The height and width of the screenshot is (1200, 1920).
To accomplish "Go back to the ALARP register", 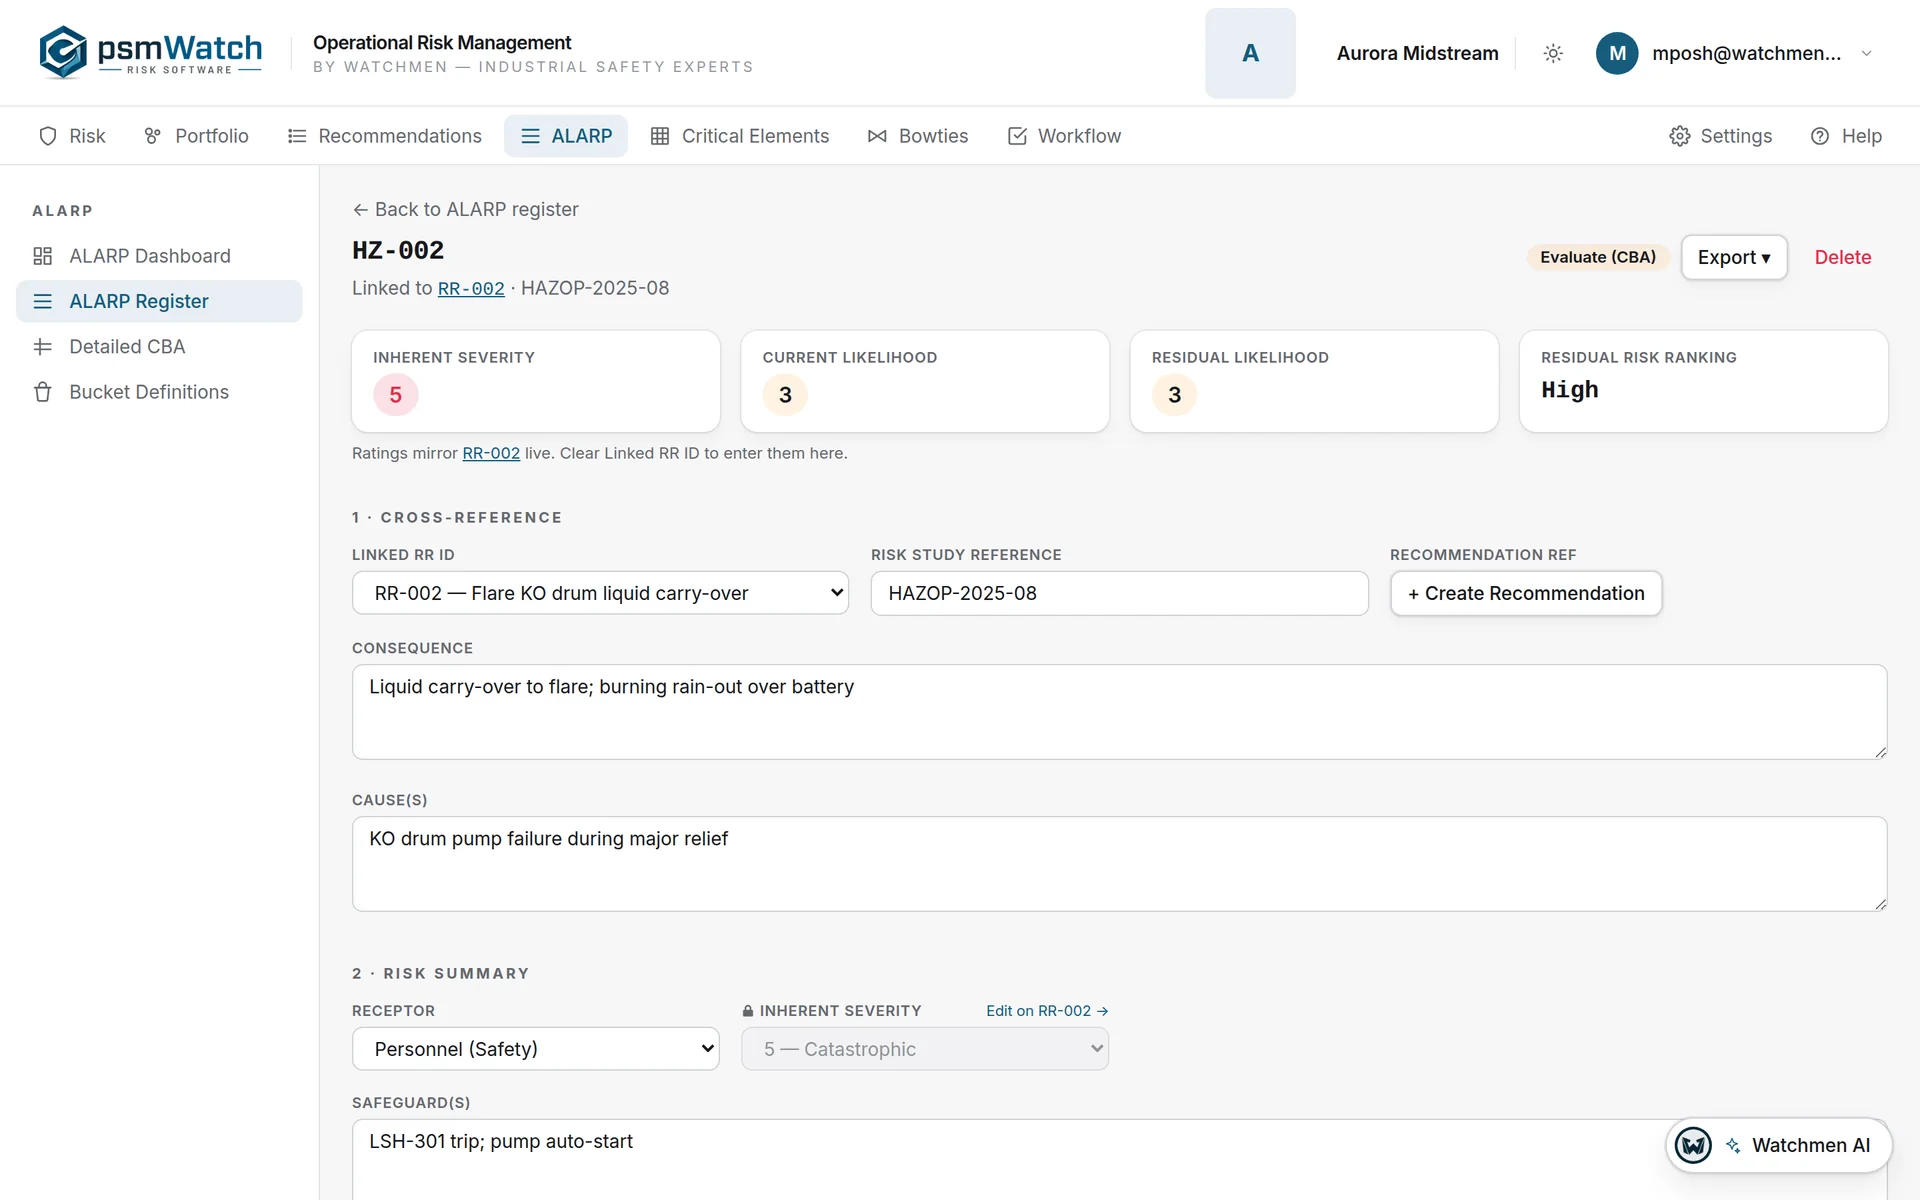I will [x=465, y=209].
